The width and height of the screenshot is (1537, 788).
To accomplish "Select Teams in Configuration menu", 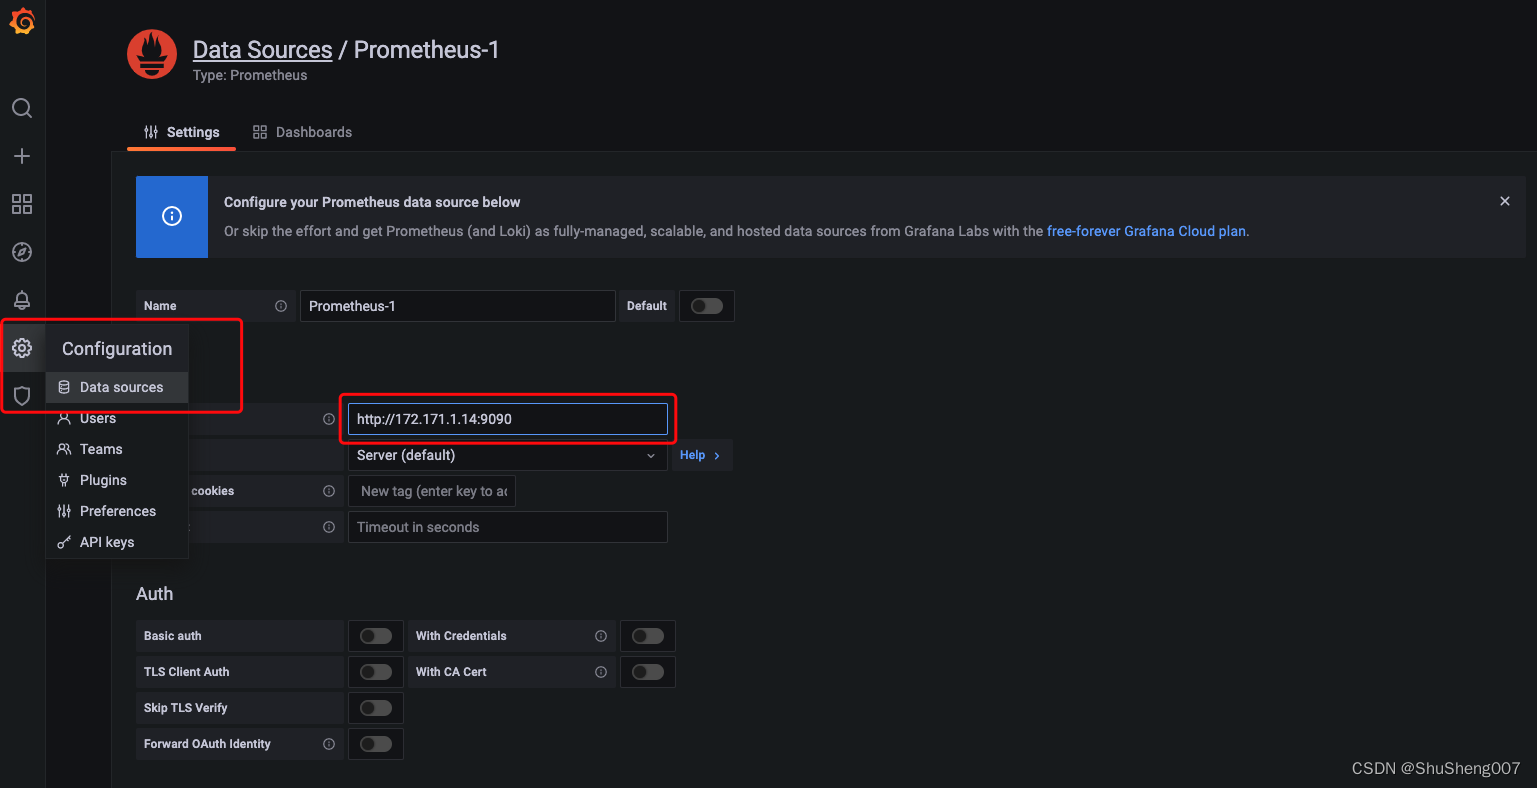I will coord(117,449).
